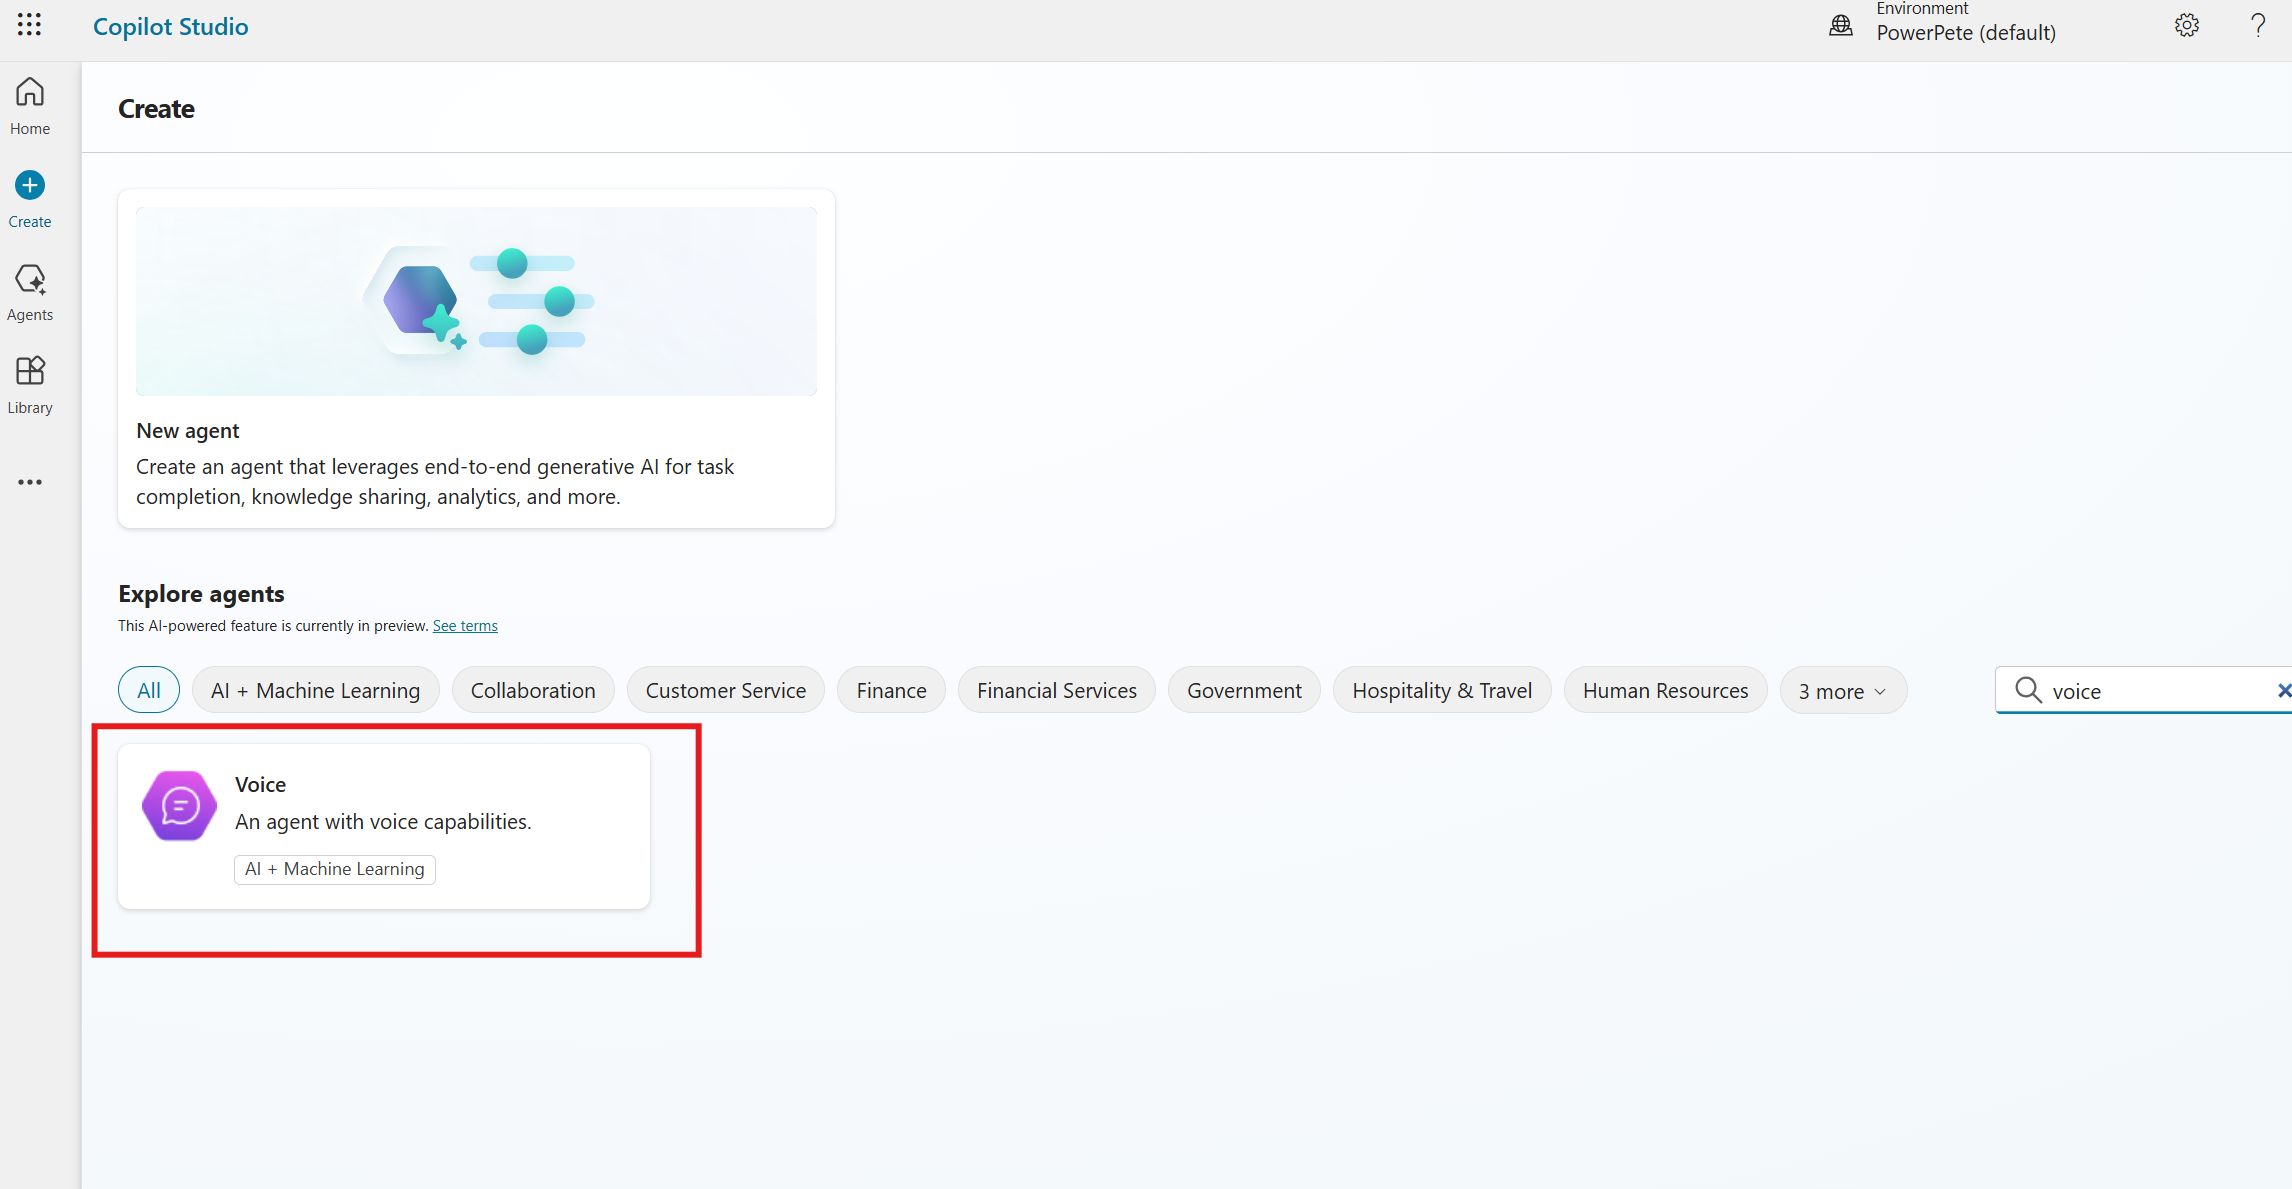2292x1189 pixels.
Task: Filter by Collaboration
Action: pos(533,690)
